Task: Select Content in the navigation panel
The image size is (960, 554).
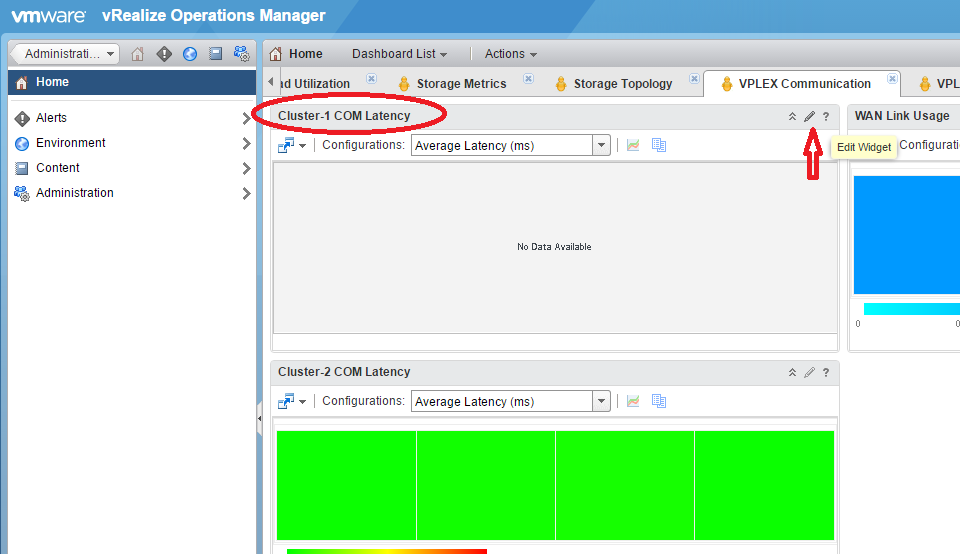Action: tap(132, 168)
